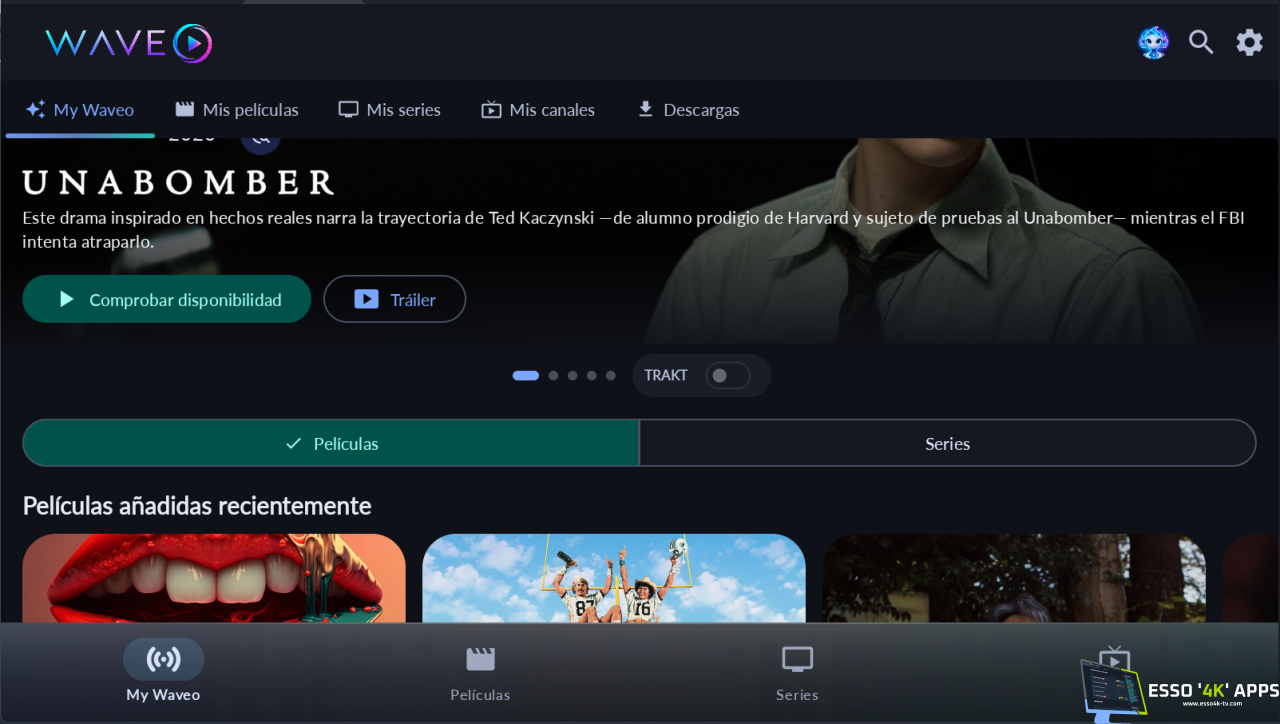Jump to the fifth carousel dot
The height and width of the screenshot is (724, 1280).
pos(611,376)
